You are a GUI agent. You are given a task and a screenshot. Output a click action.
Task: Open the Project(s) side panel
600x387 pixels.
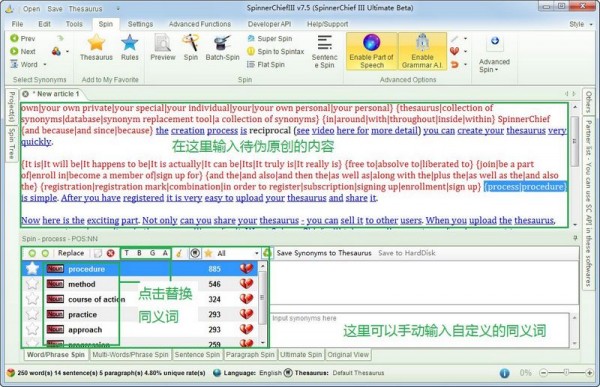[x=12, y=107]
